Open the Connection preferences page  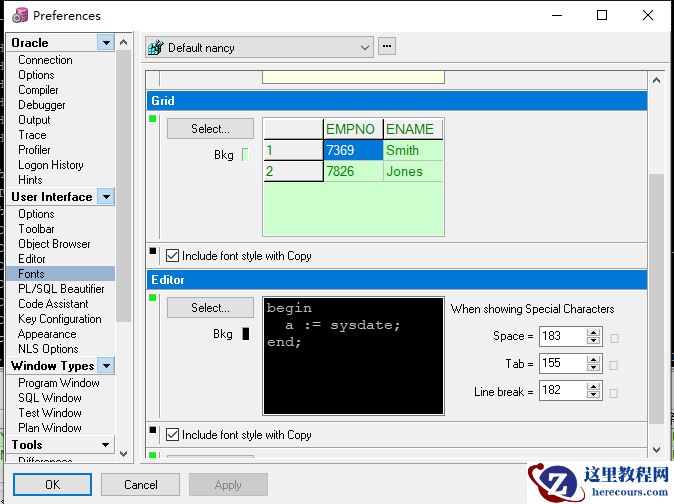pos(45,60)
